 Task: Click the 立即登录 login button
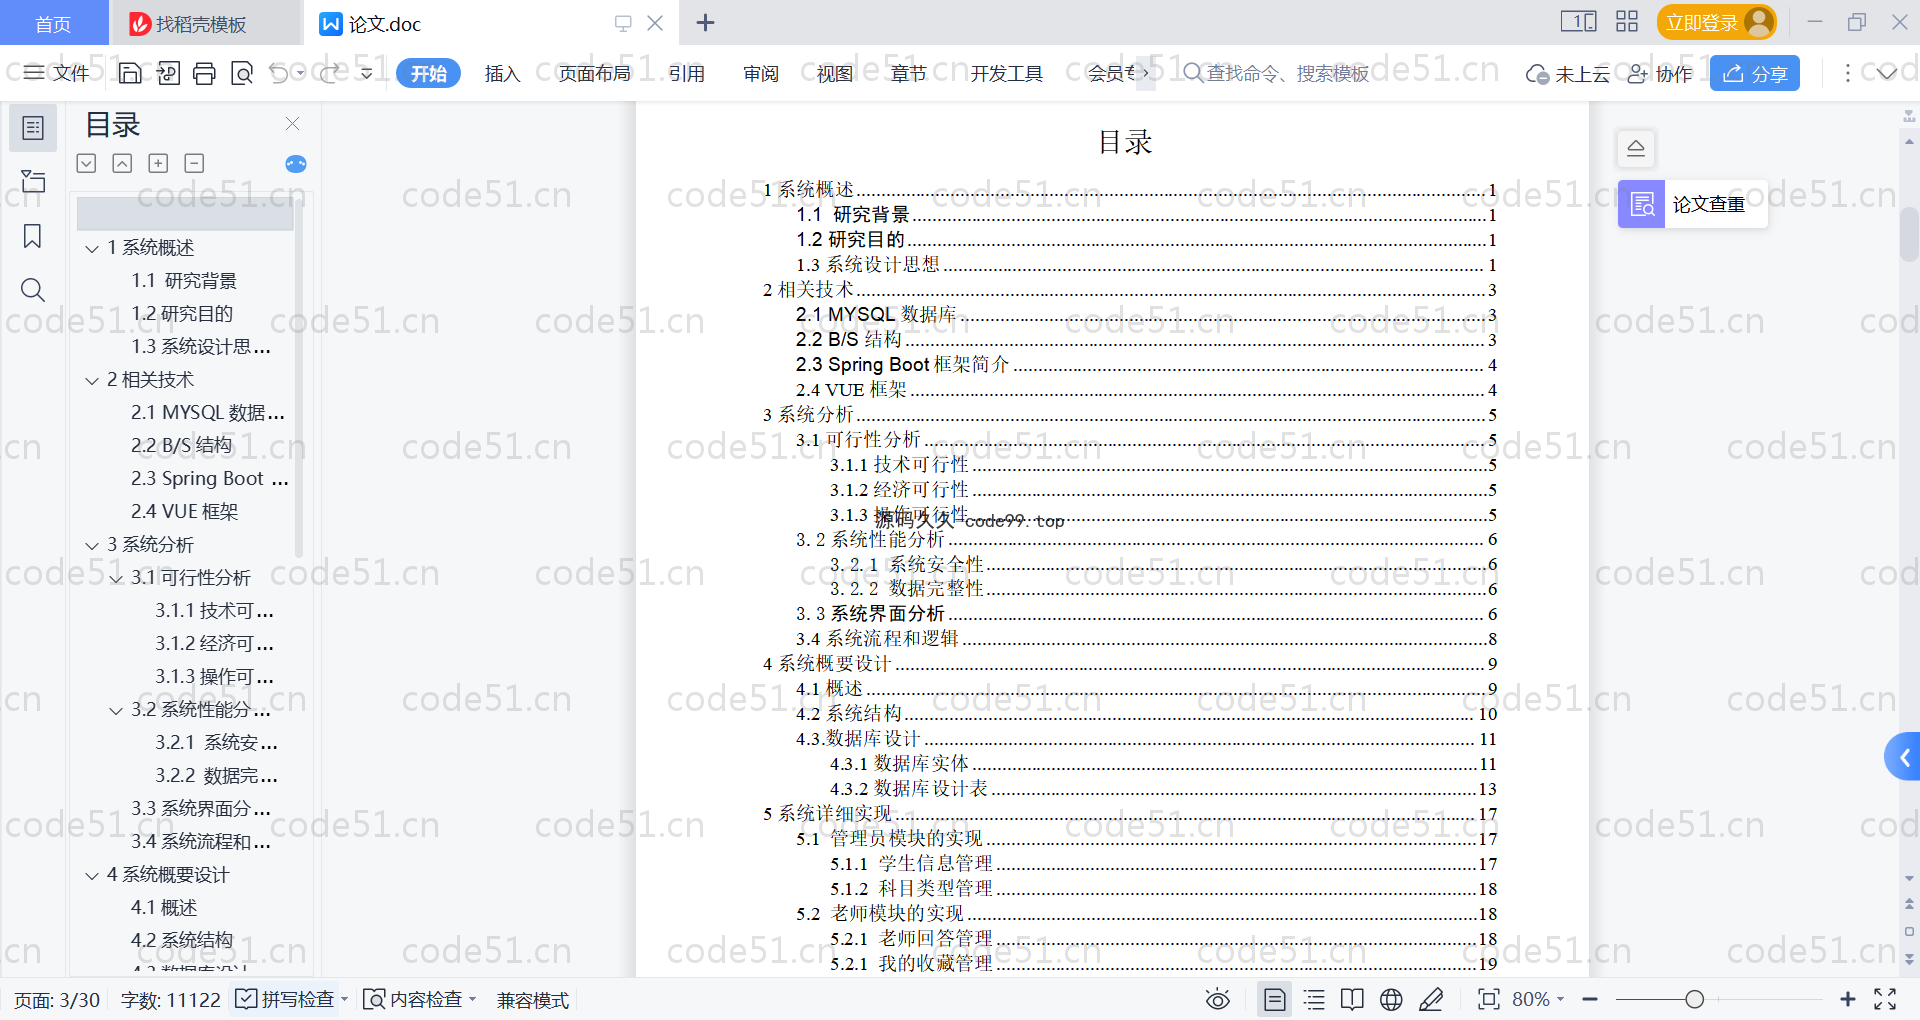[1716, 22]
